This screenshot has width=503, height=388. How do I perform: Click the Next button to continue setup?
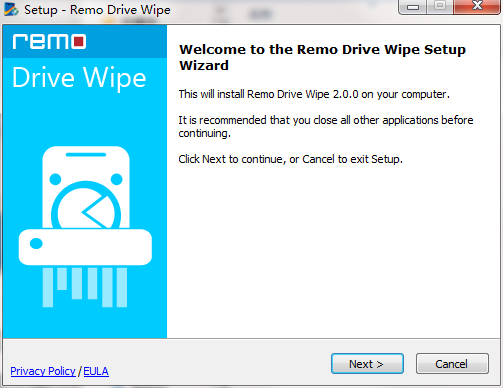coord(367,364)
